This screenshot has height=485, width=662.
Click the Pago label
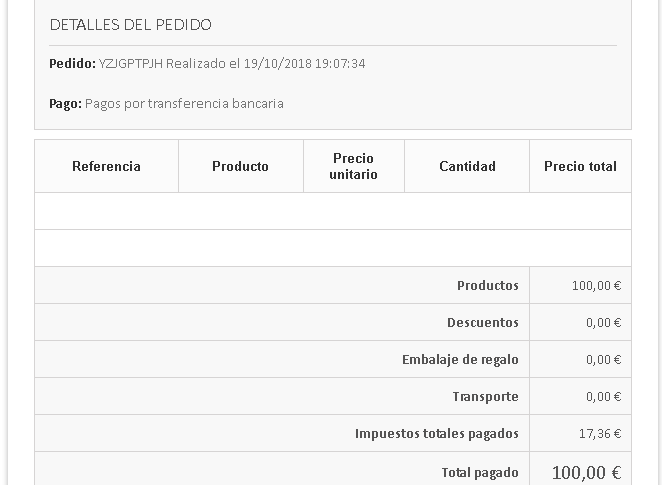[x=65, y=103]
